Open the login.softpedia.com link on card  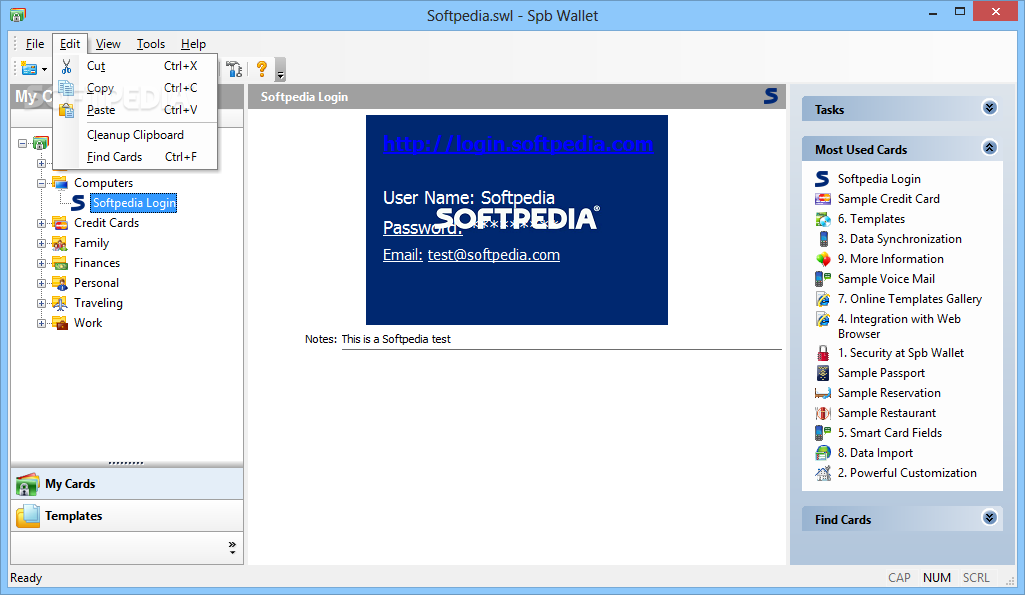[x=518, y=144]
